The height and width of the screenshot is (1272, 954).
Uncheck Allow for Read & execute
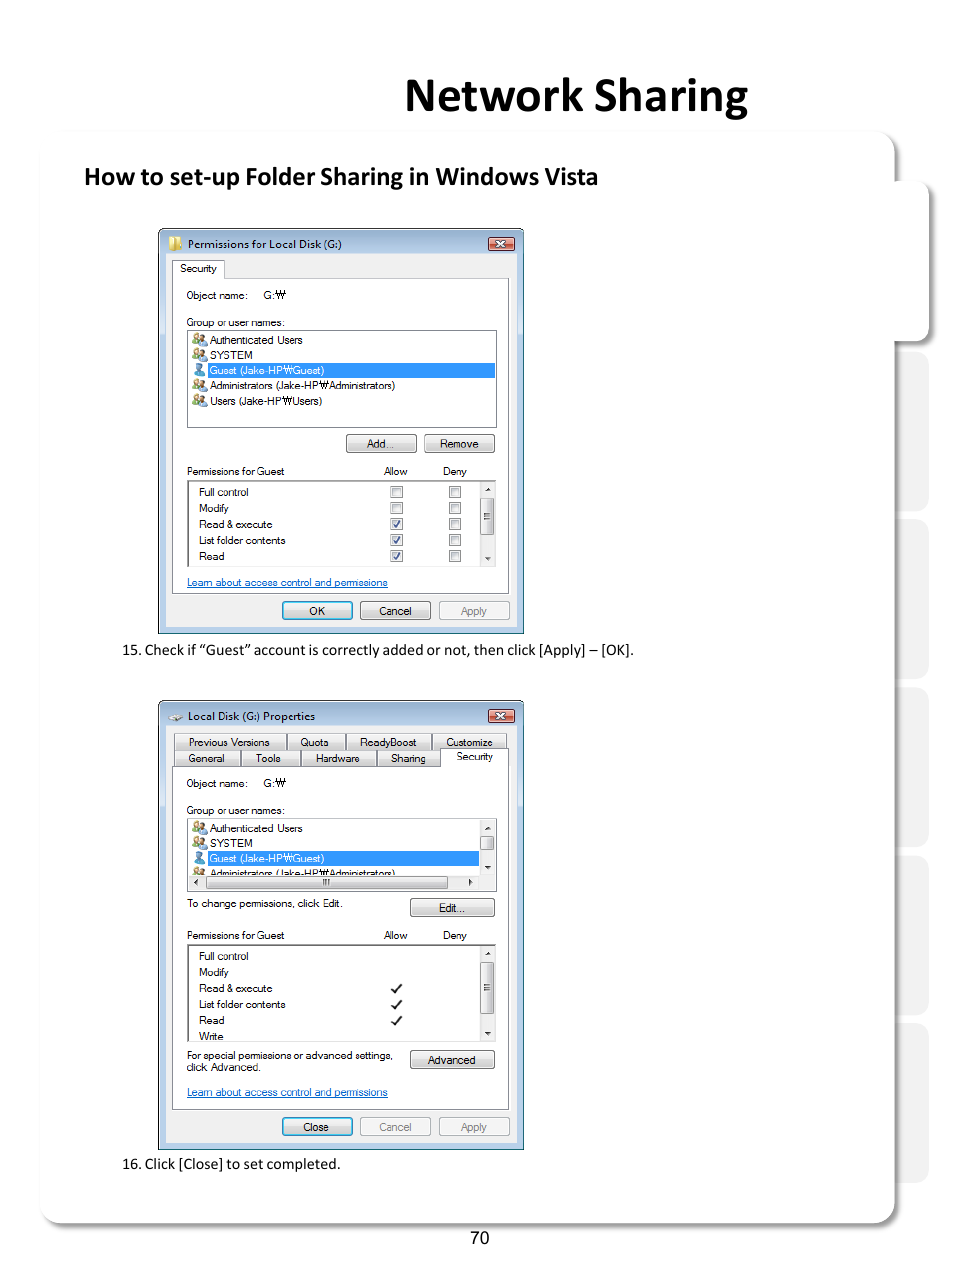coord(397,524)
